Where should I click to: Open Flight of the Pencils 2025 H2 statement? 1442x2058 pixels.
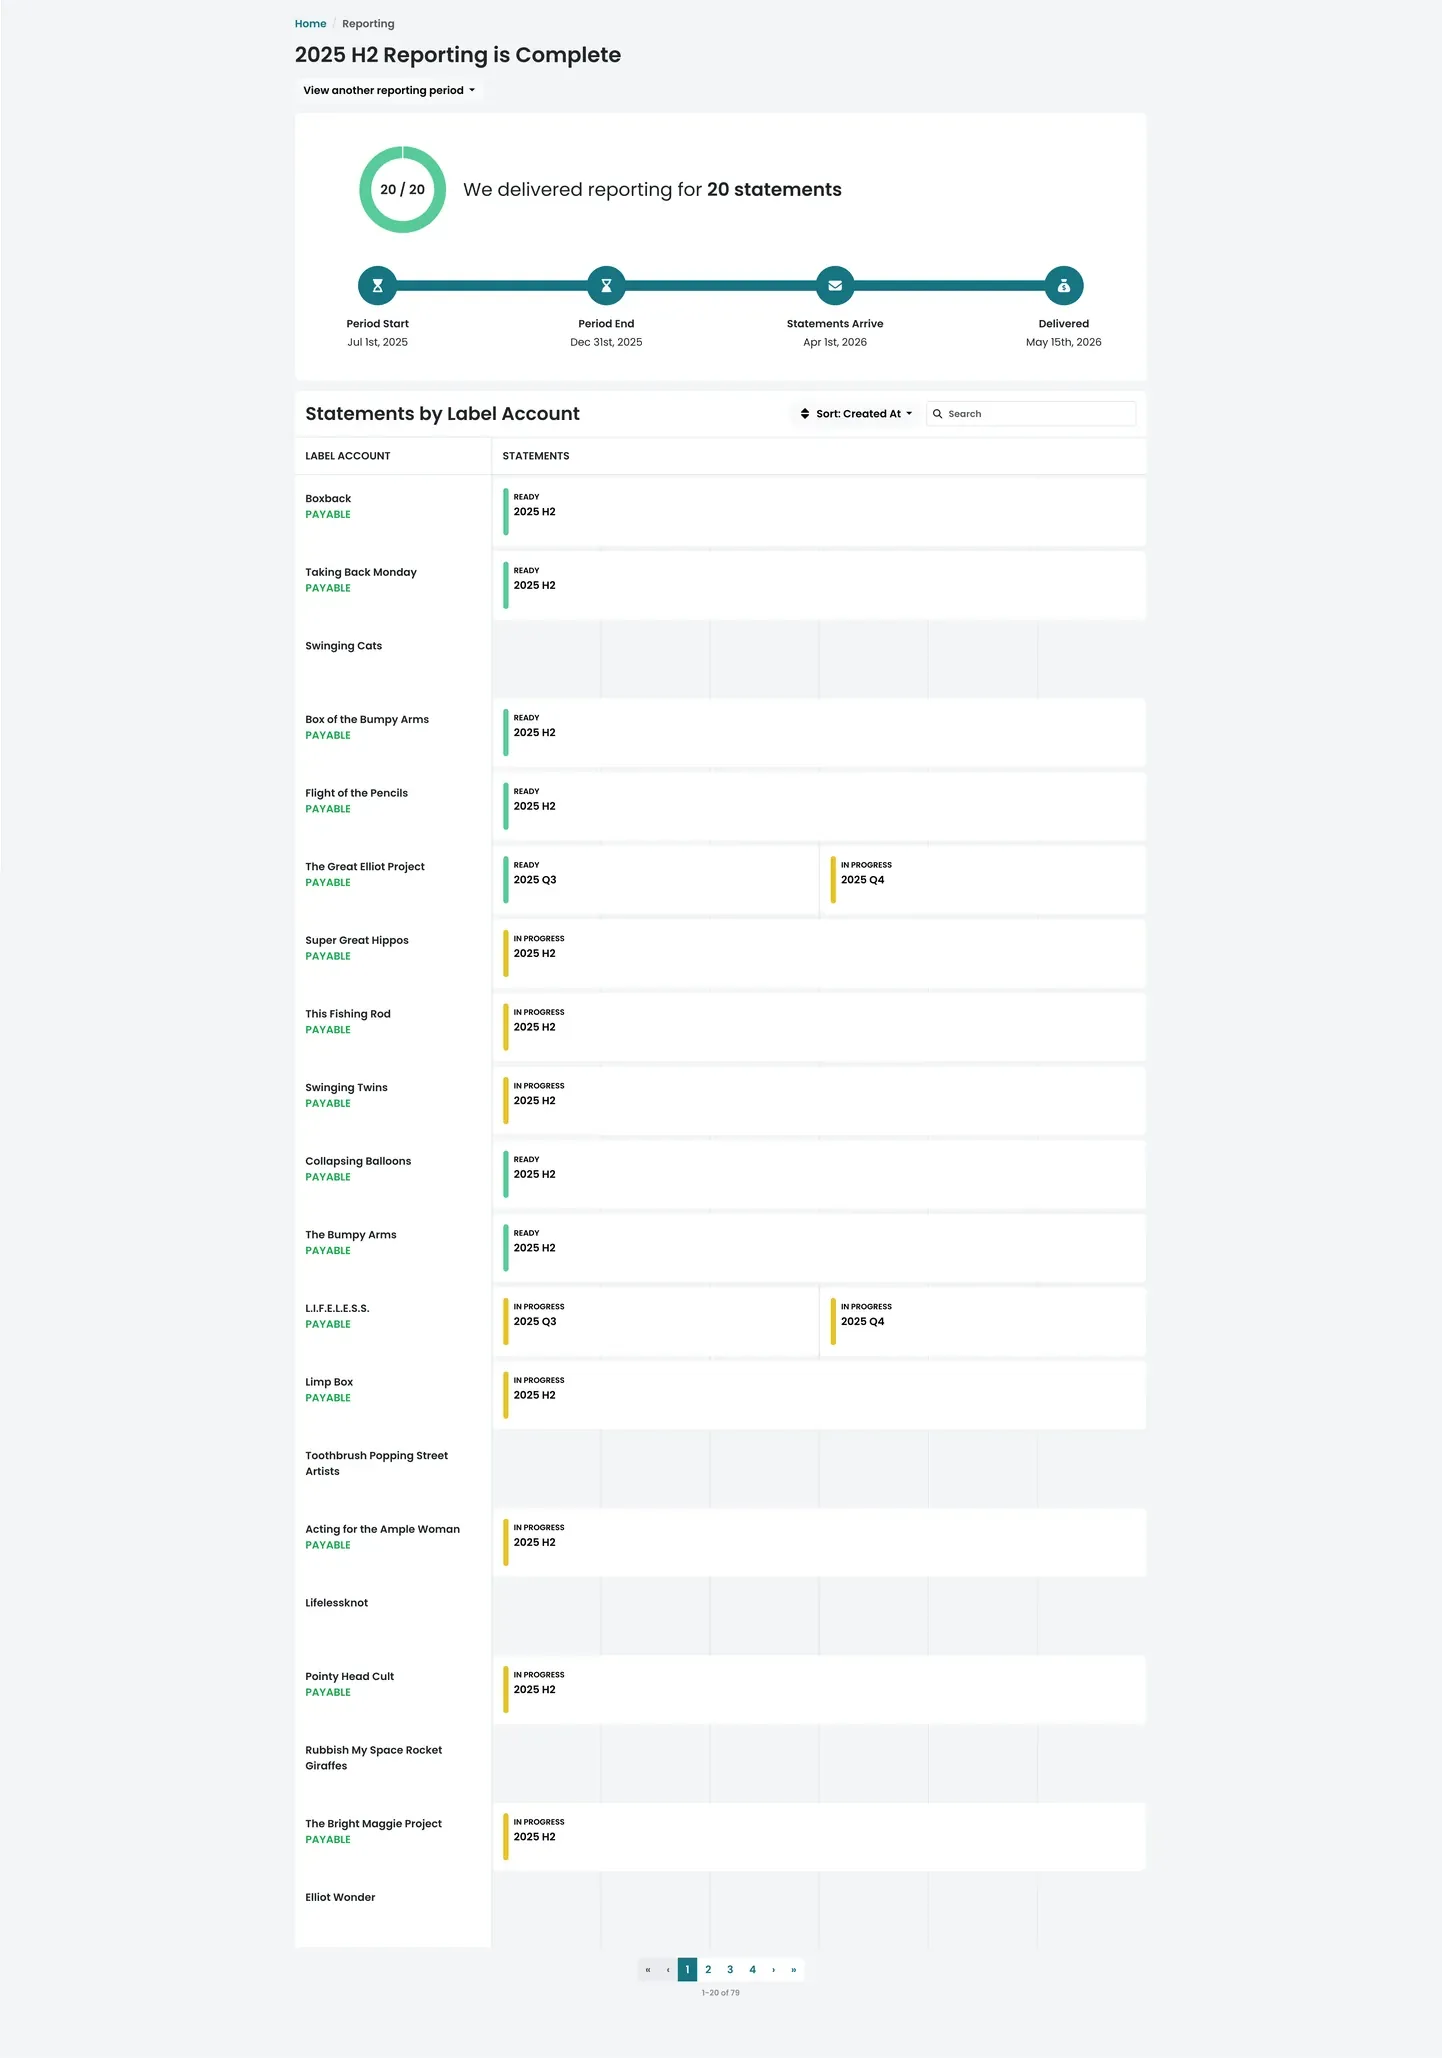click(820, 807)
